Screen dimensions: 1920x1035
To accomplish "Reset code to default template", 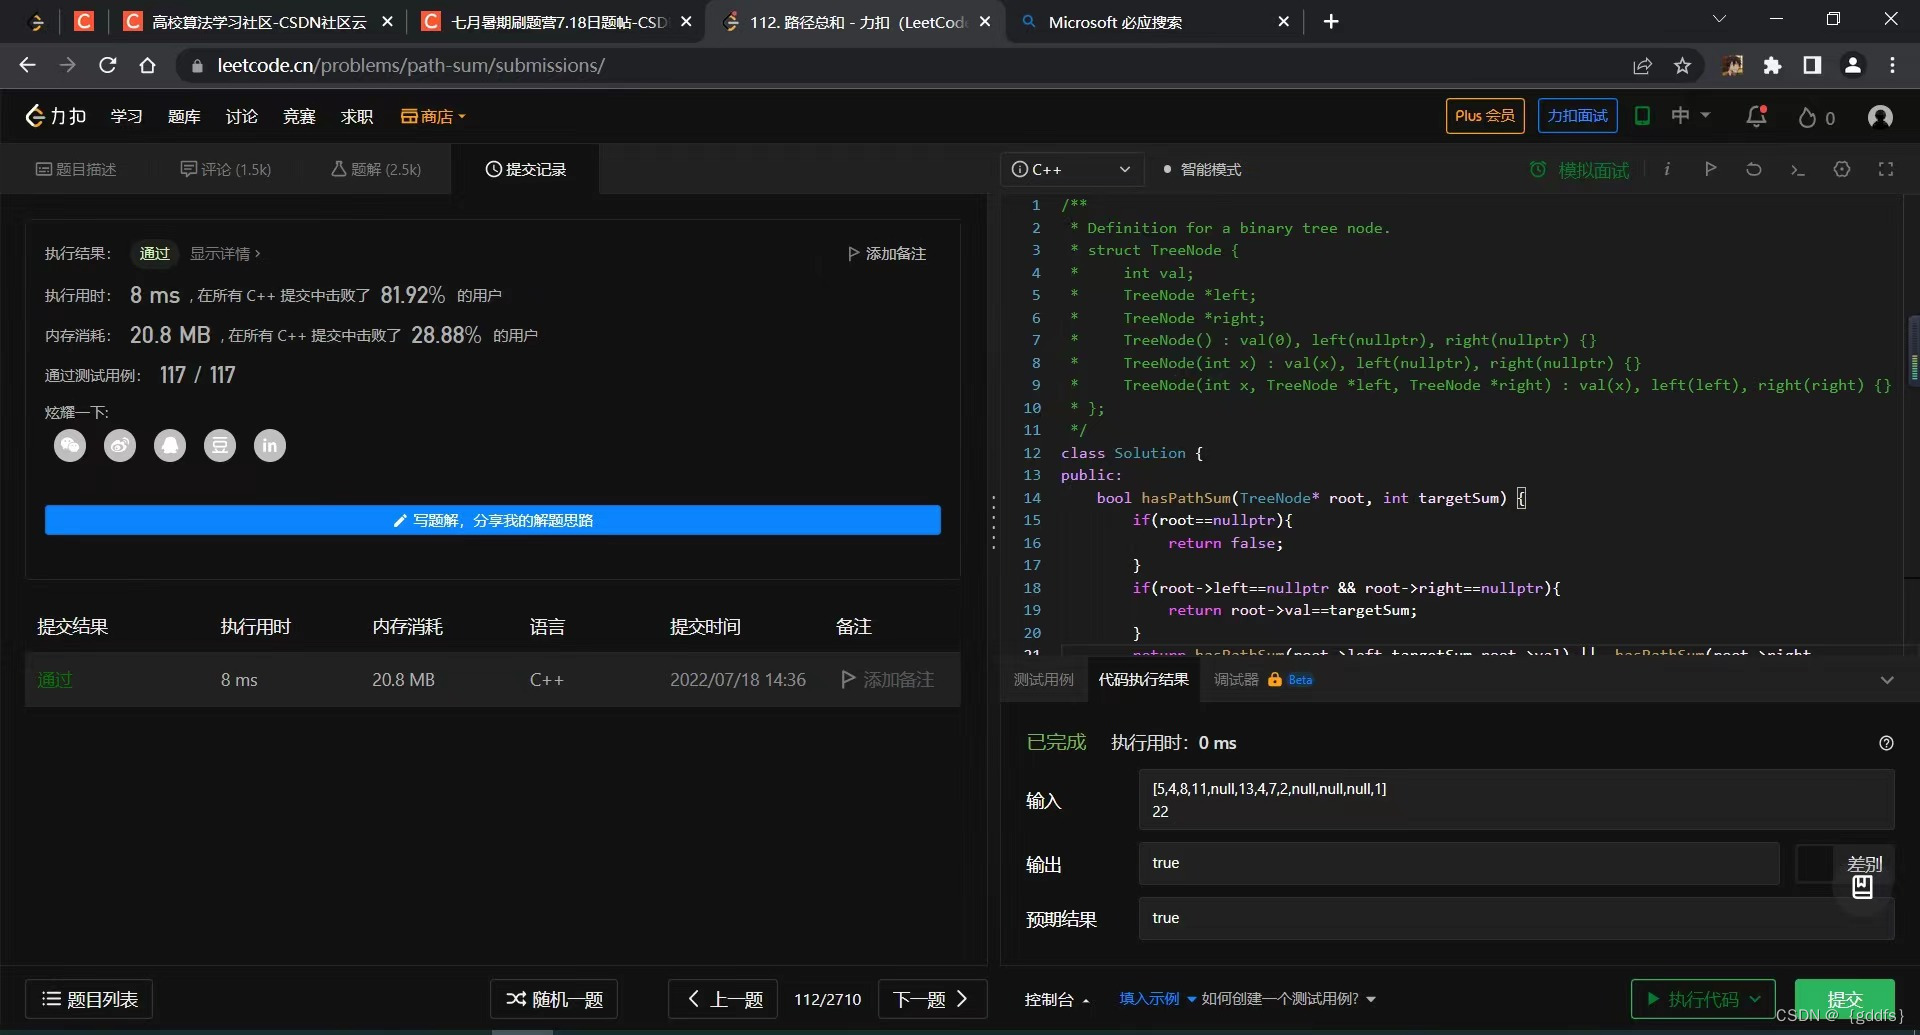I will 1754,169.
